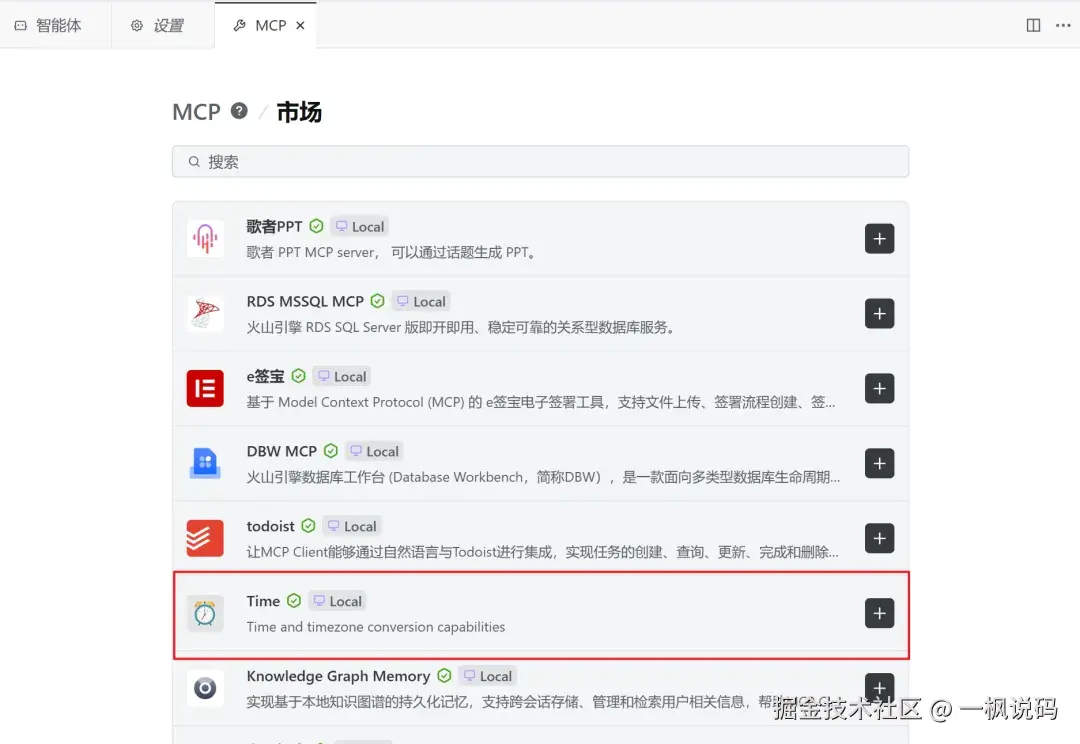Click the verified badge next to DBW MCP
The height and width of the screenshot is (744, 1080).
pos(331,451)
